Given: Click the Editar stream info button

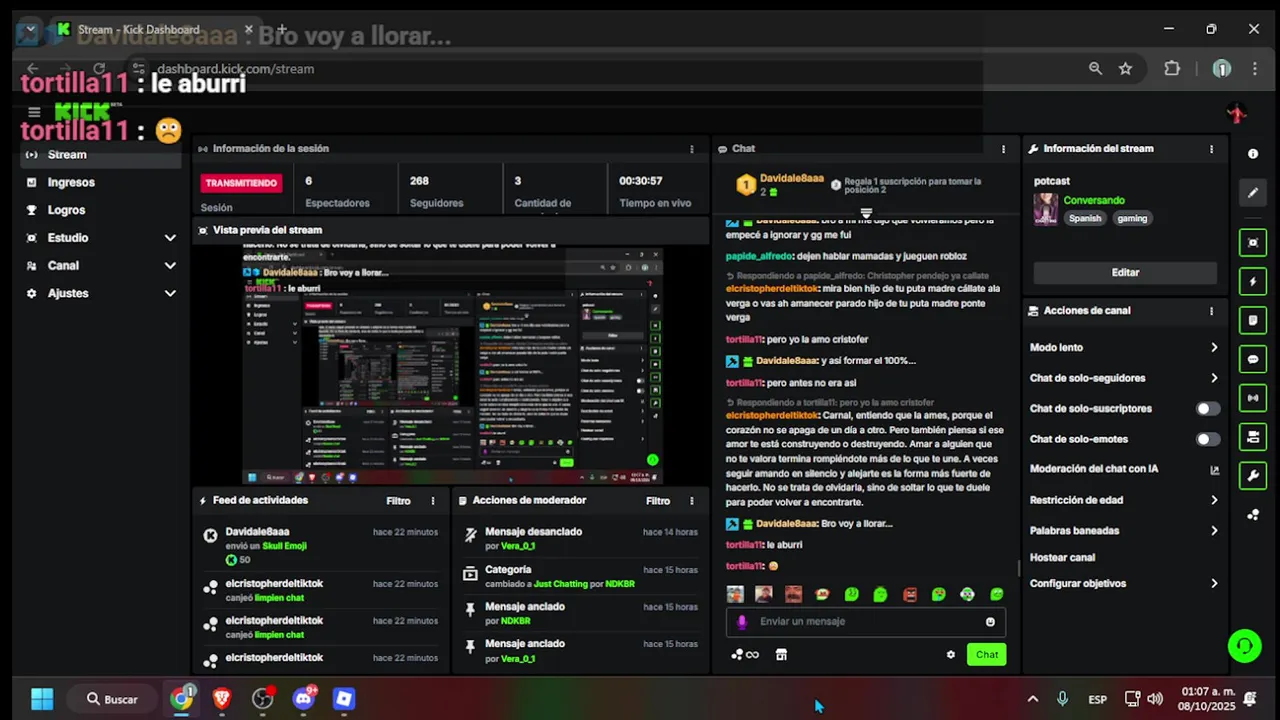Looking at the screenshot, I should pos(1125,272).
